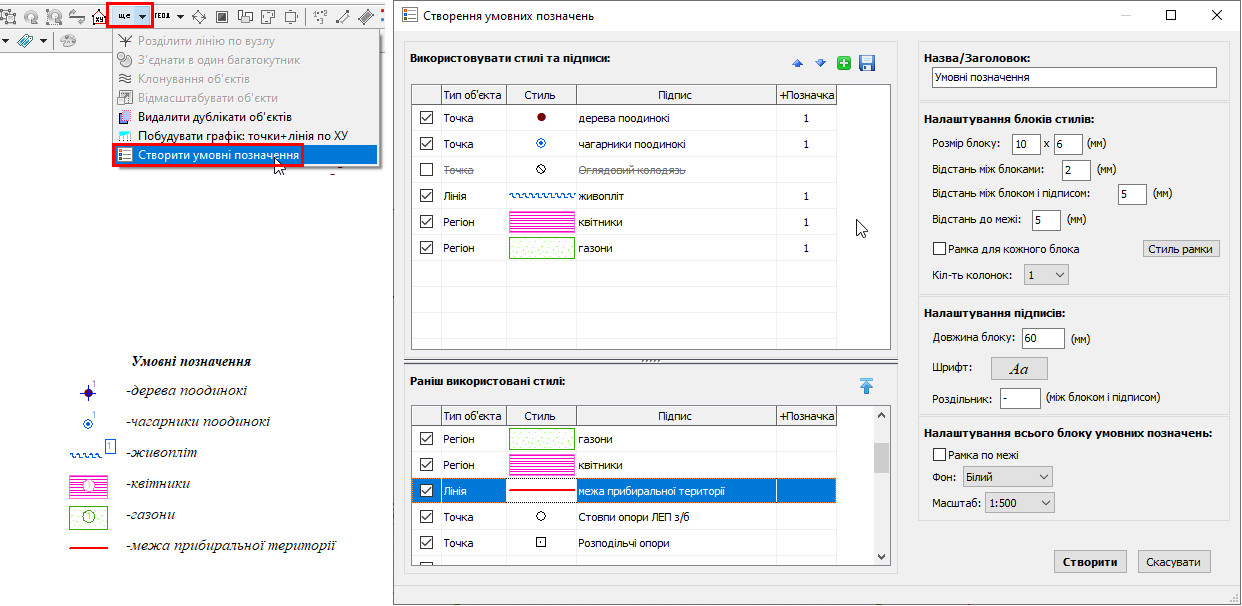The width and height of the screenshot is (1242, 606).
Task: Click the blue floppy disk save icon
Action: (867, 63)
